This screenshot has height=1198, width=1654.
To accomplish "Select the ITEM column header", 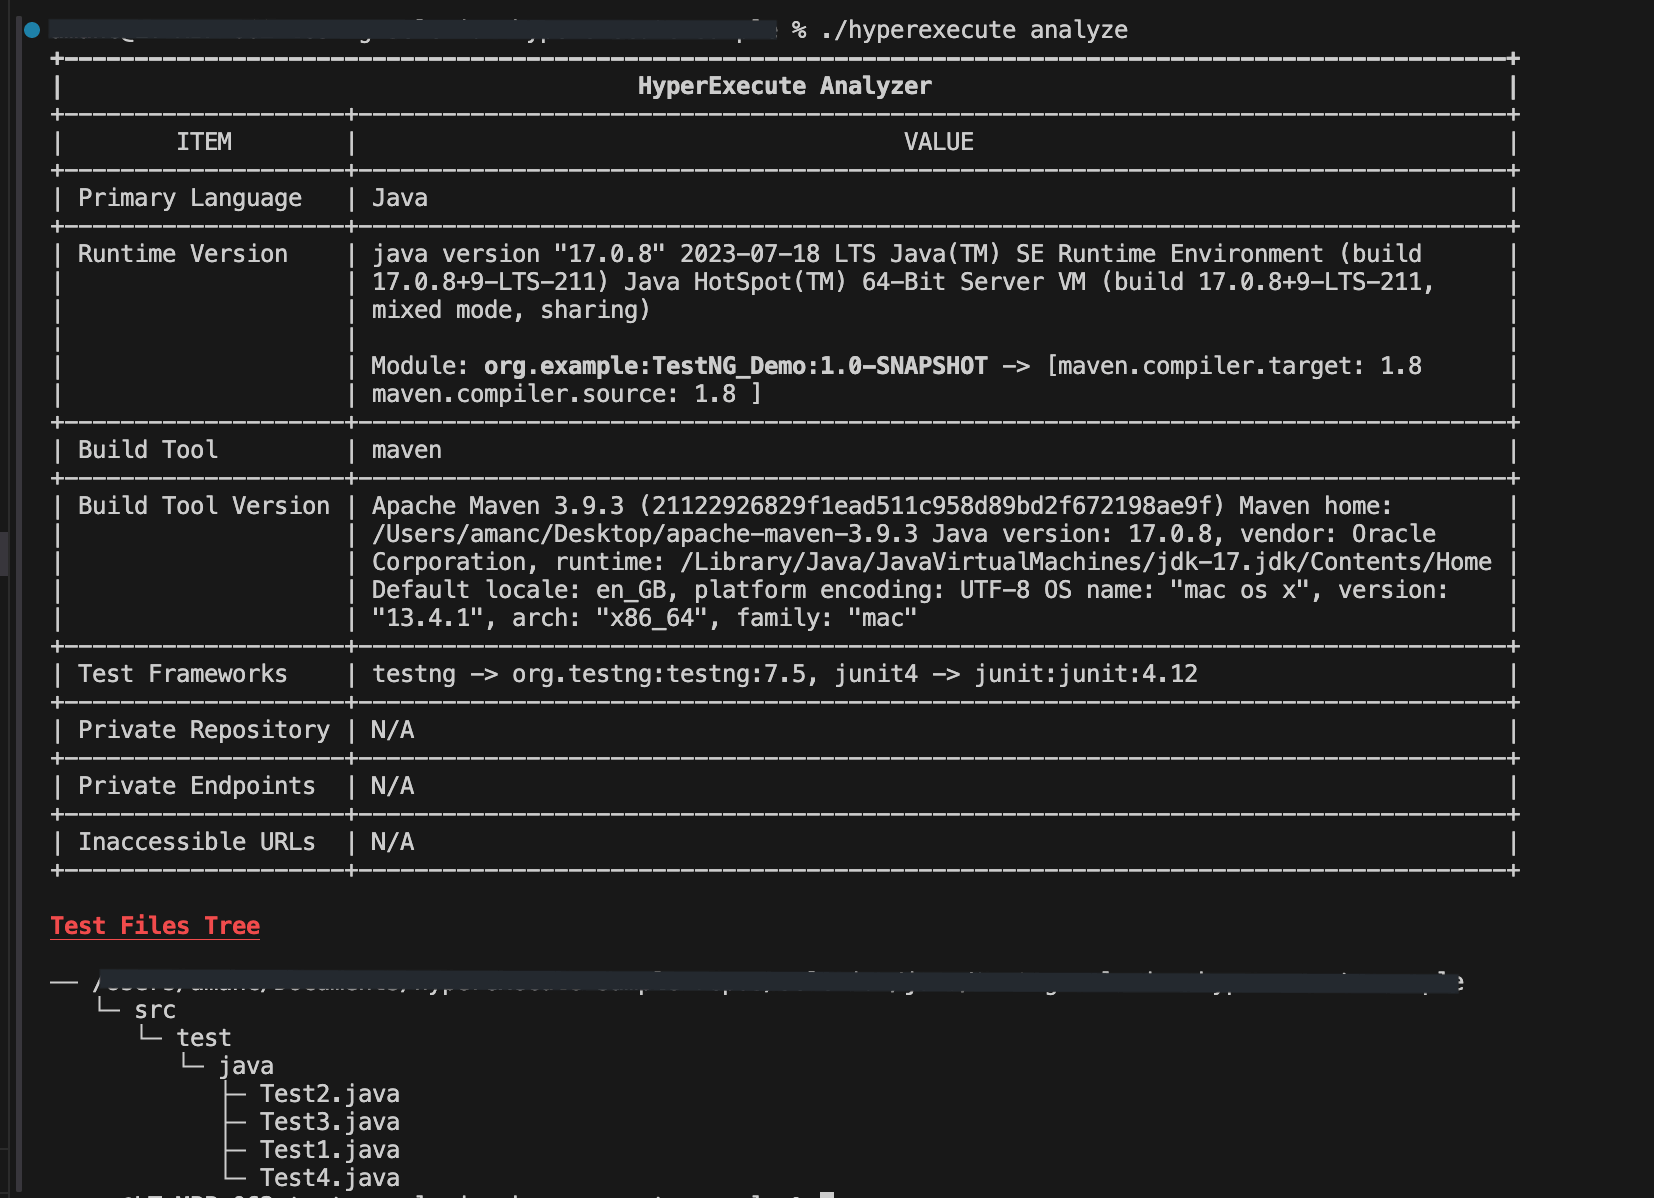I will click(204, 142).
